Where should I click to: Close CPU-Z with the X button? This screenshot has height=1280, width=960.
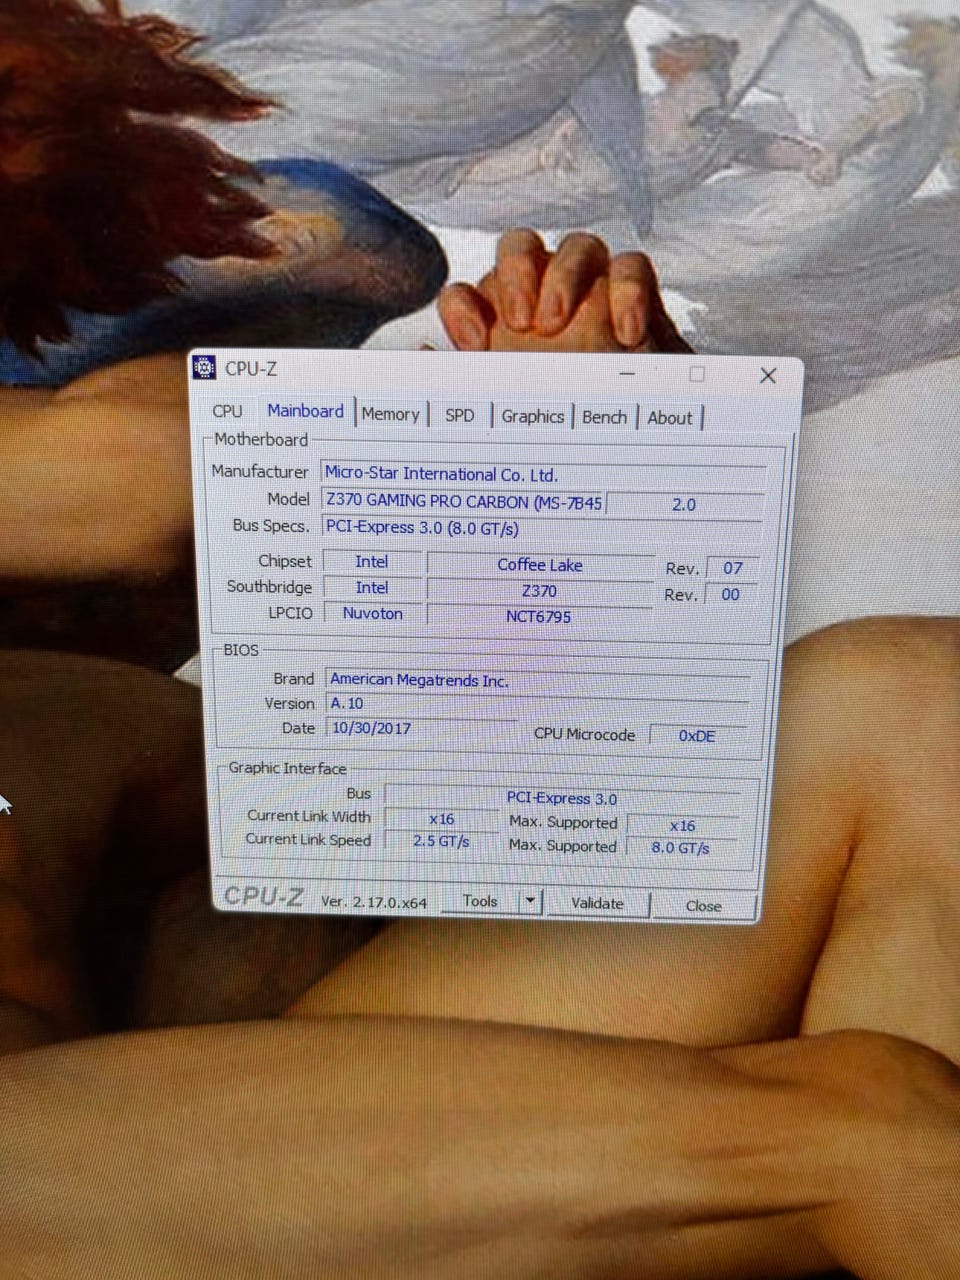[768, 375]
